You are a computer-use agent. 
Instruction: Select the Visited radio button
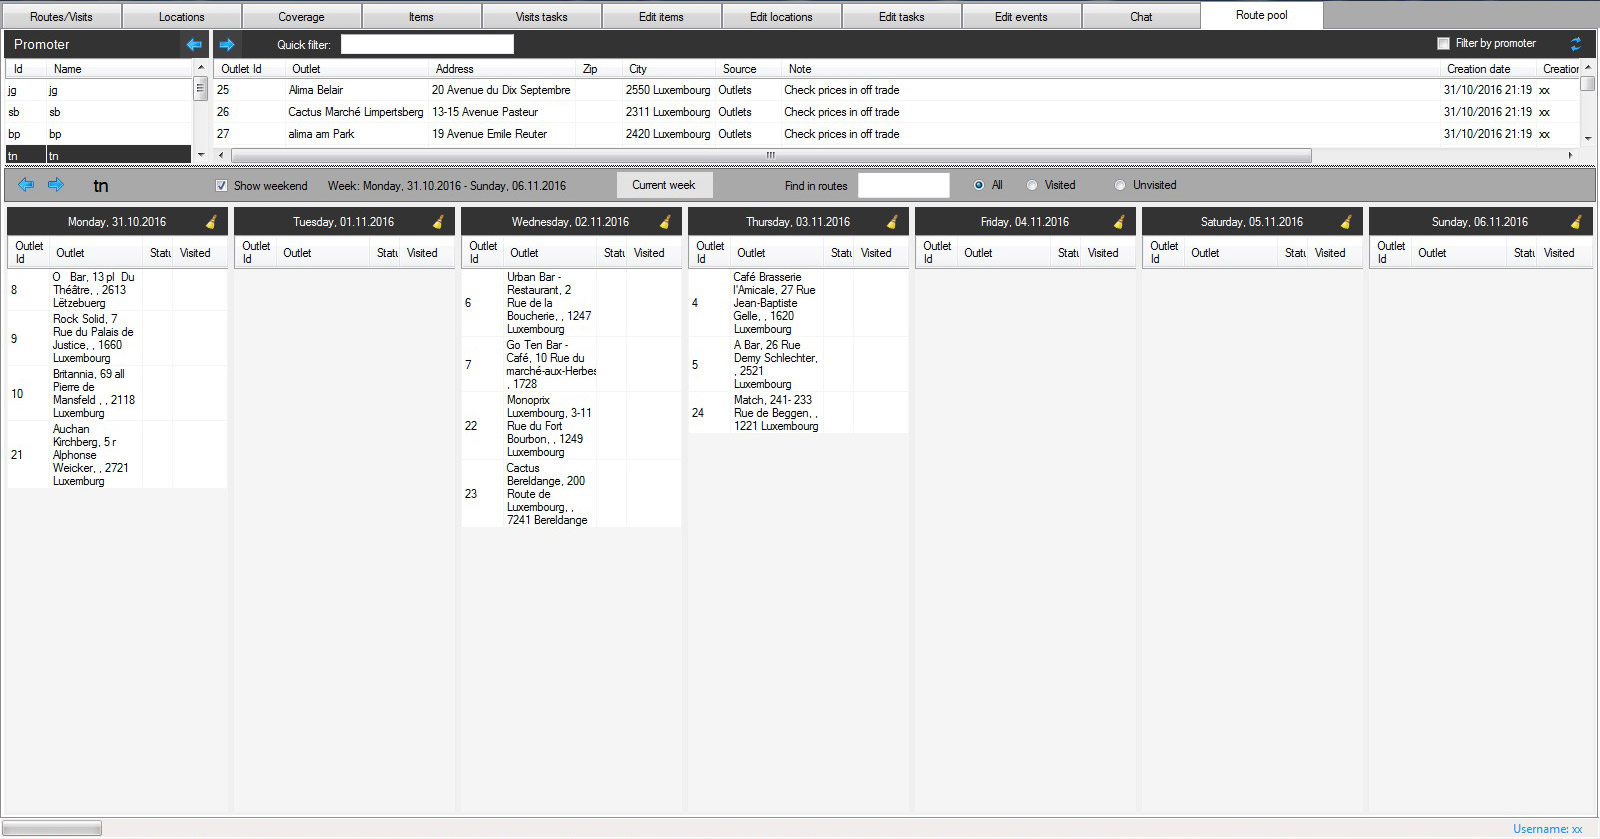click(x=1032, y=185)
